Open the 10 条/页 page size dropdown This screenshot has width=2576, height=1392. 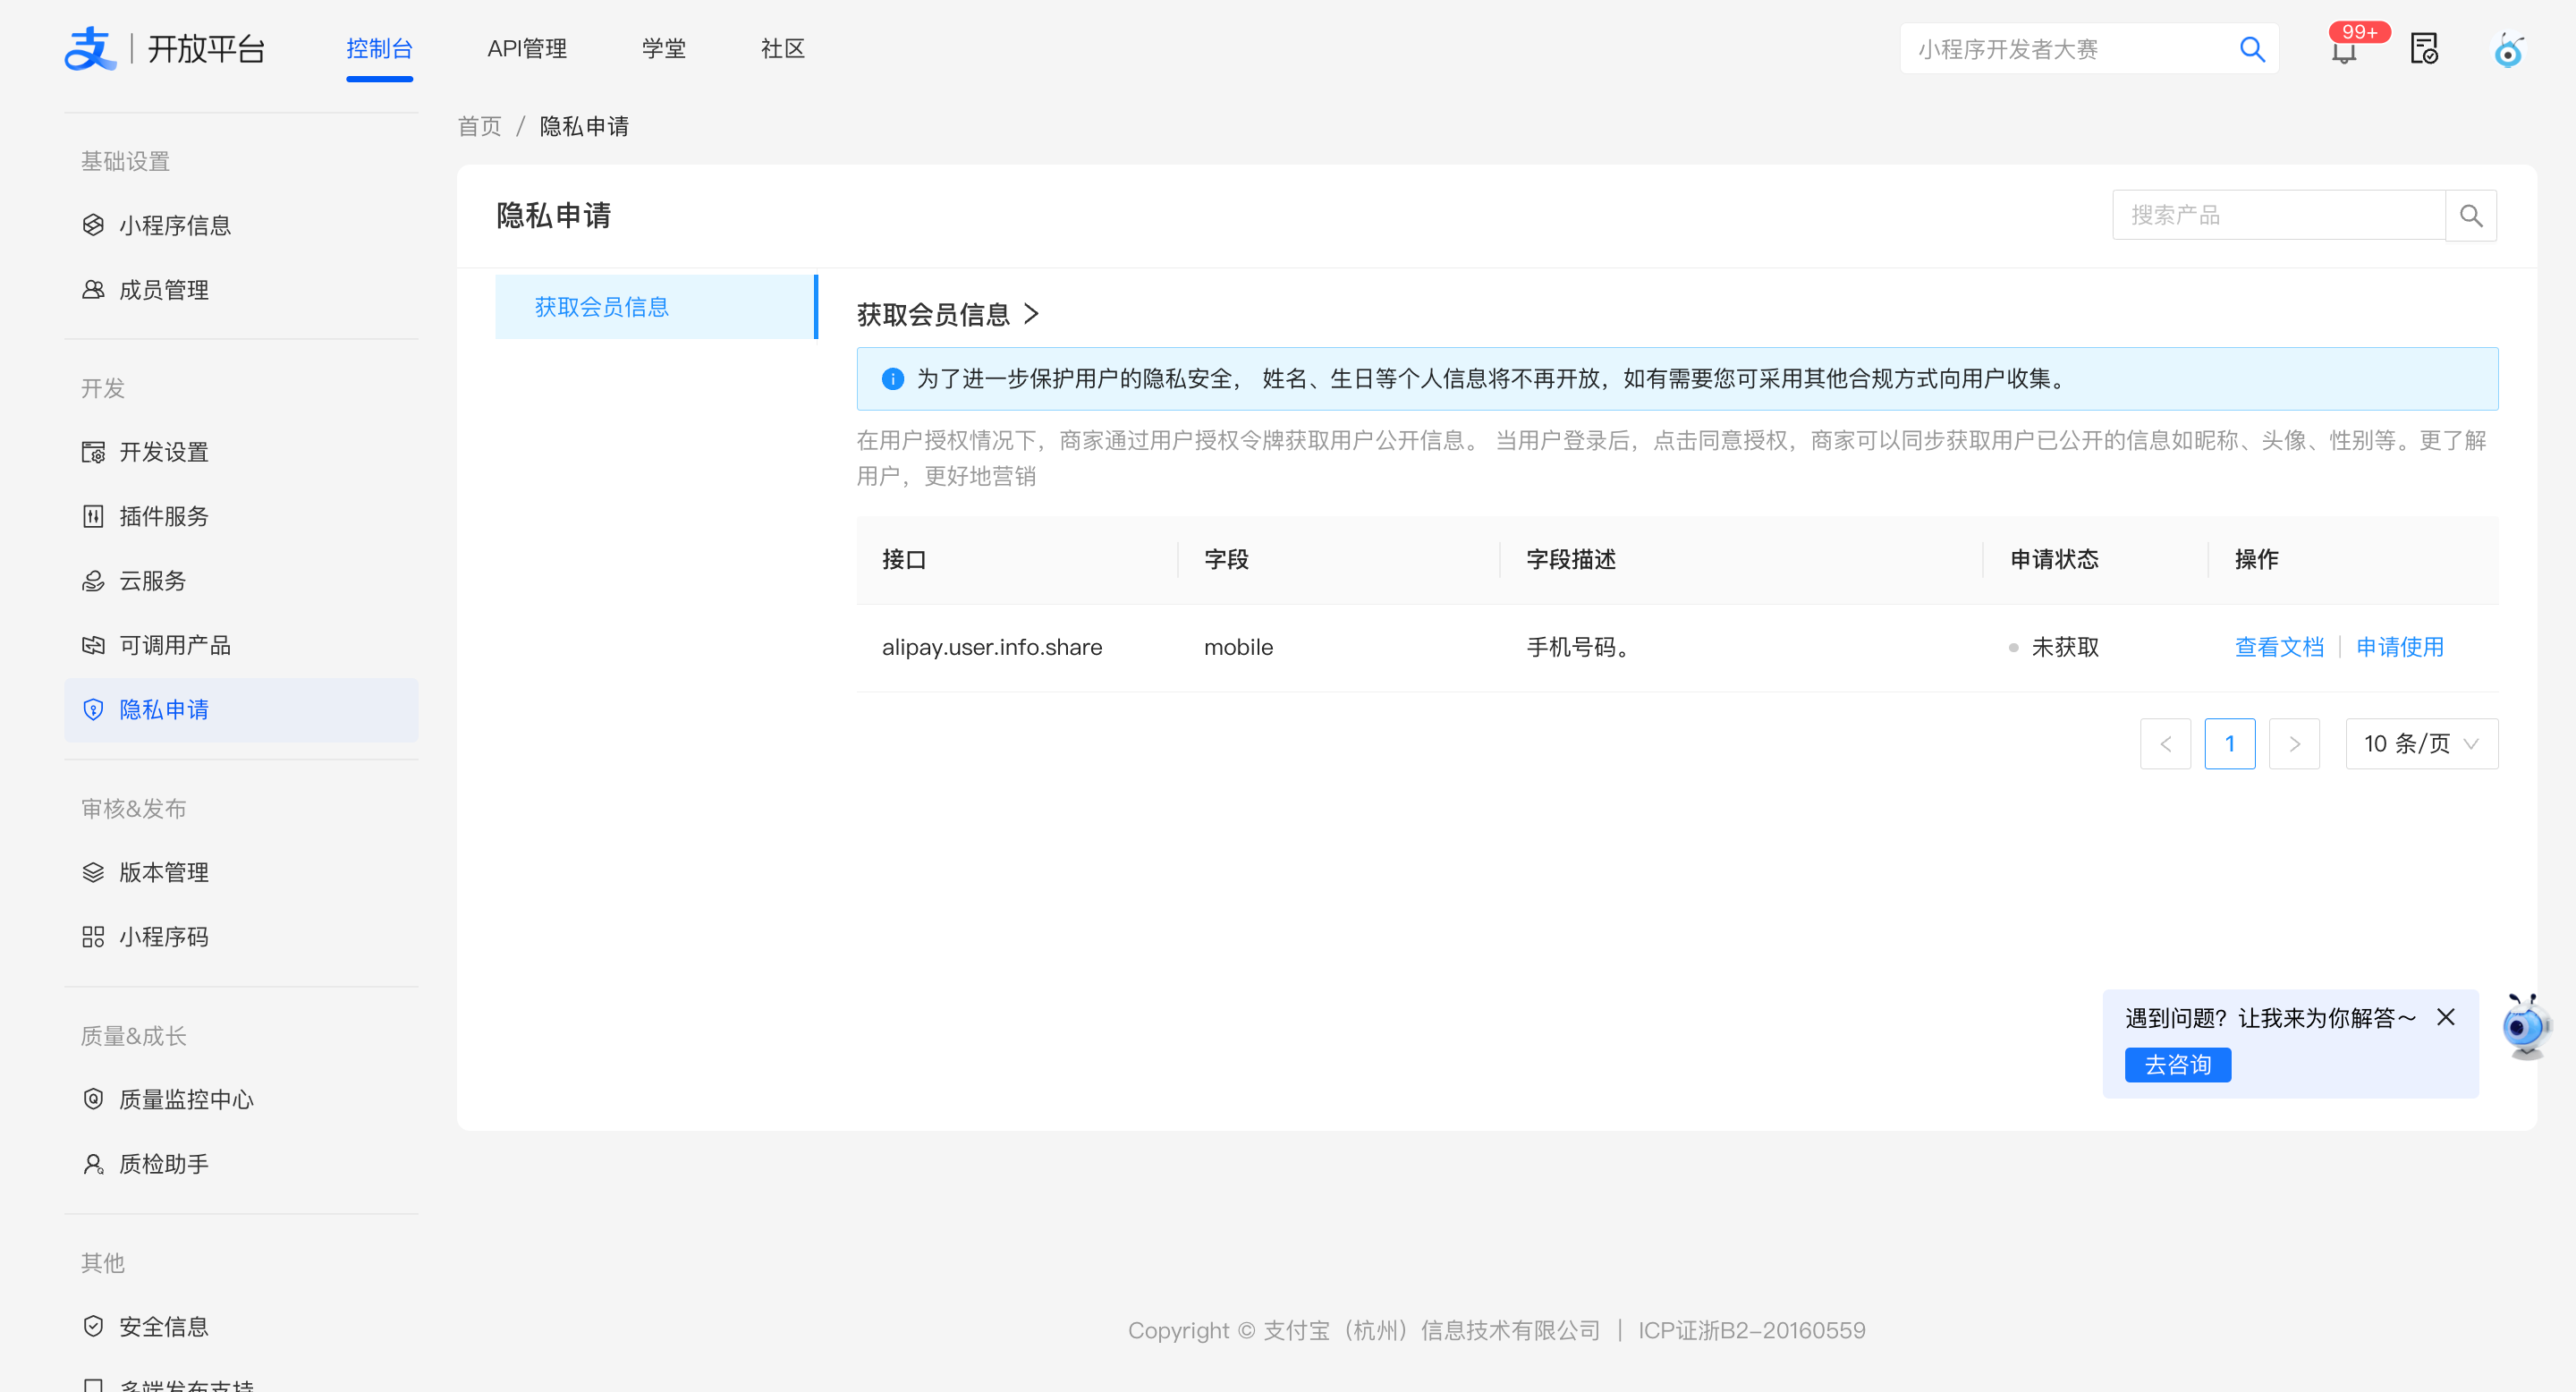[x=2421, y=744]
